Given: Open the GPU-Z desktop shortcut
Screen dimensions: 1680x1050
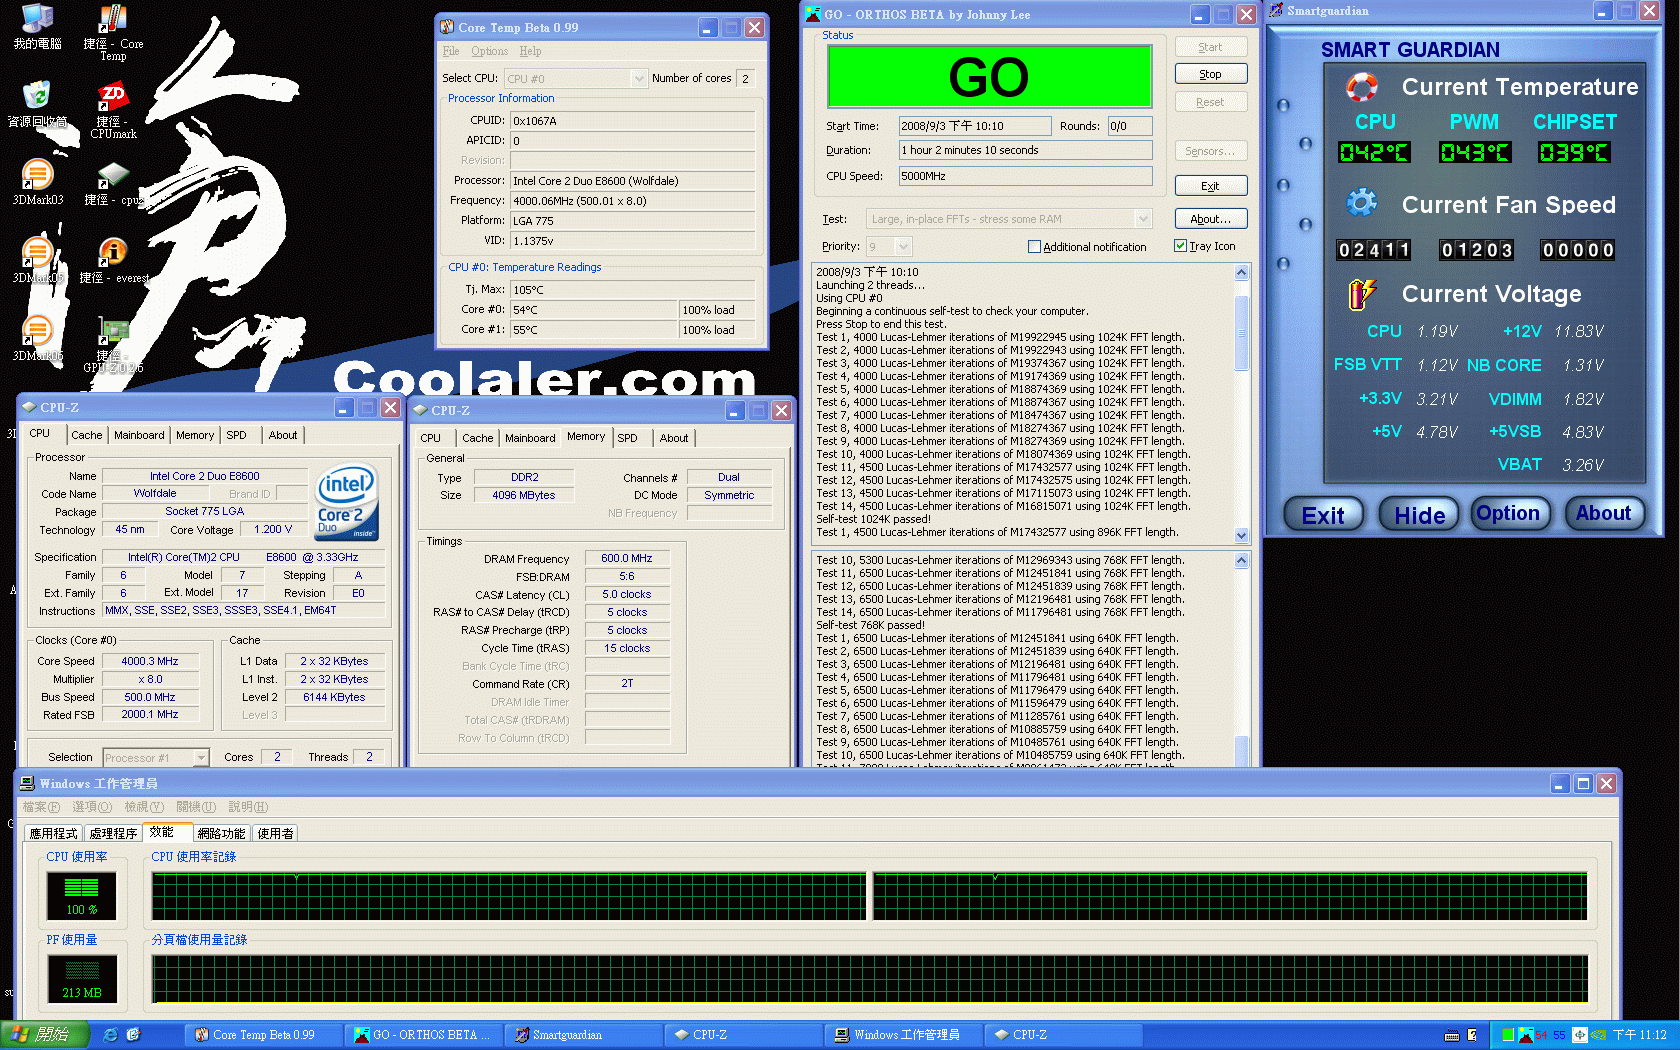Looking at the screenshot, I should pyautogui.click(x=113, y=345).
